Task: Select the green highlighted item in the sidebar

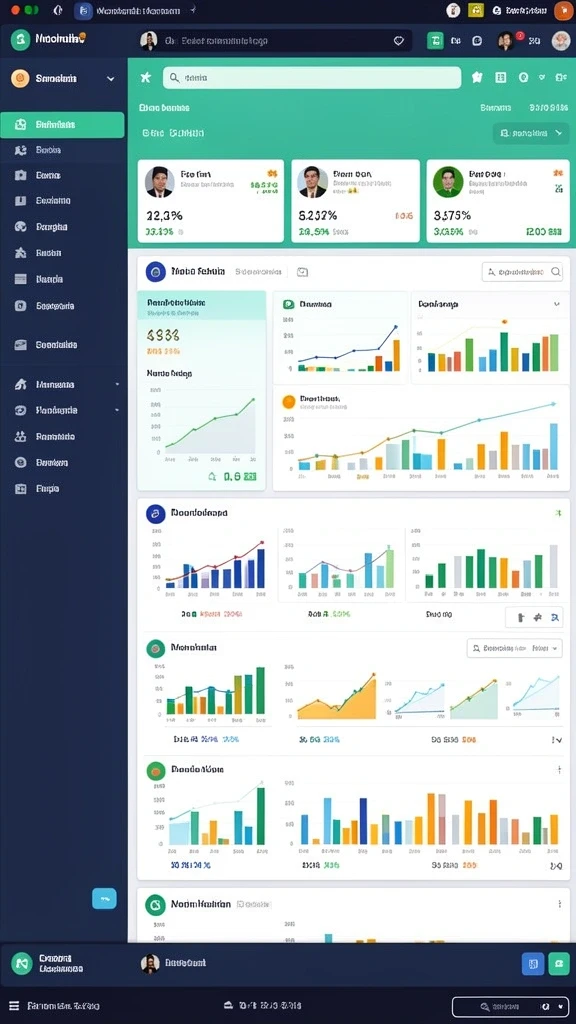Action: (x=62, y=125)
